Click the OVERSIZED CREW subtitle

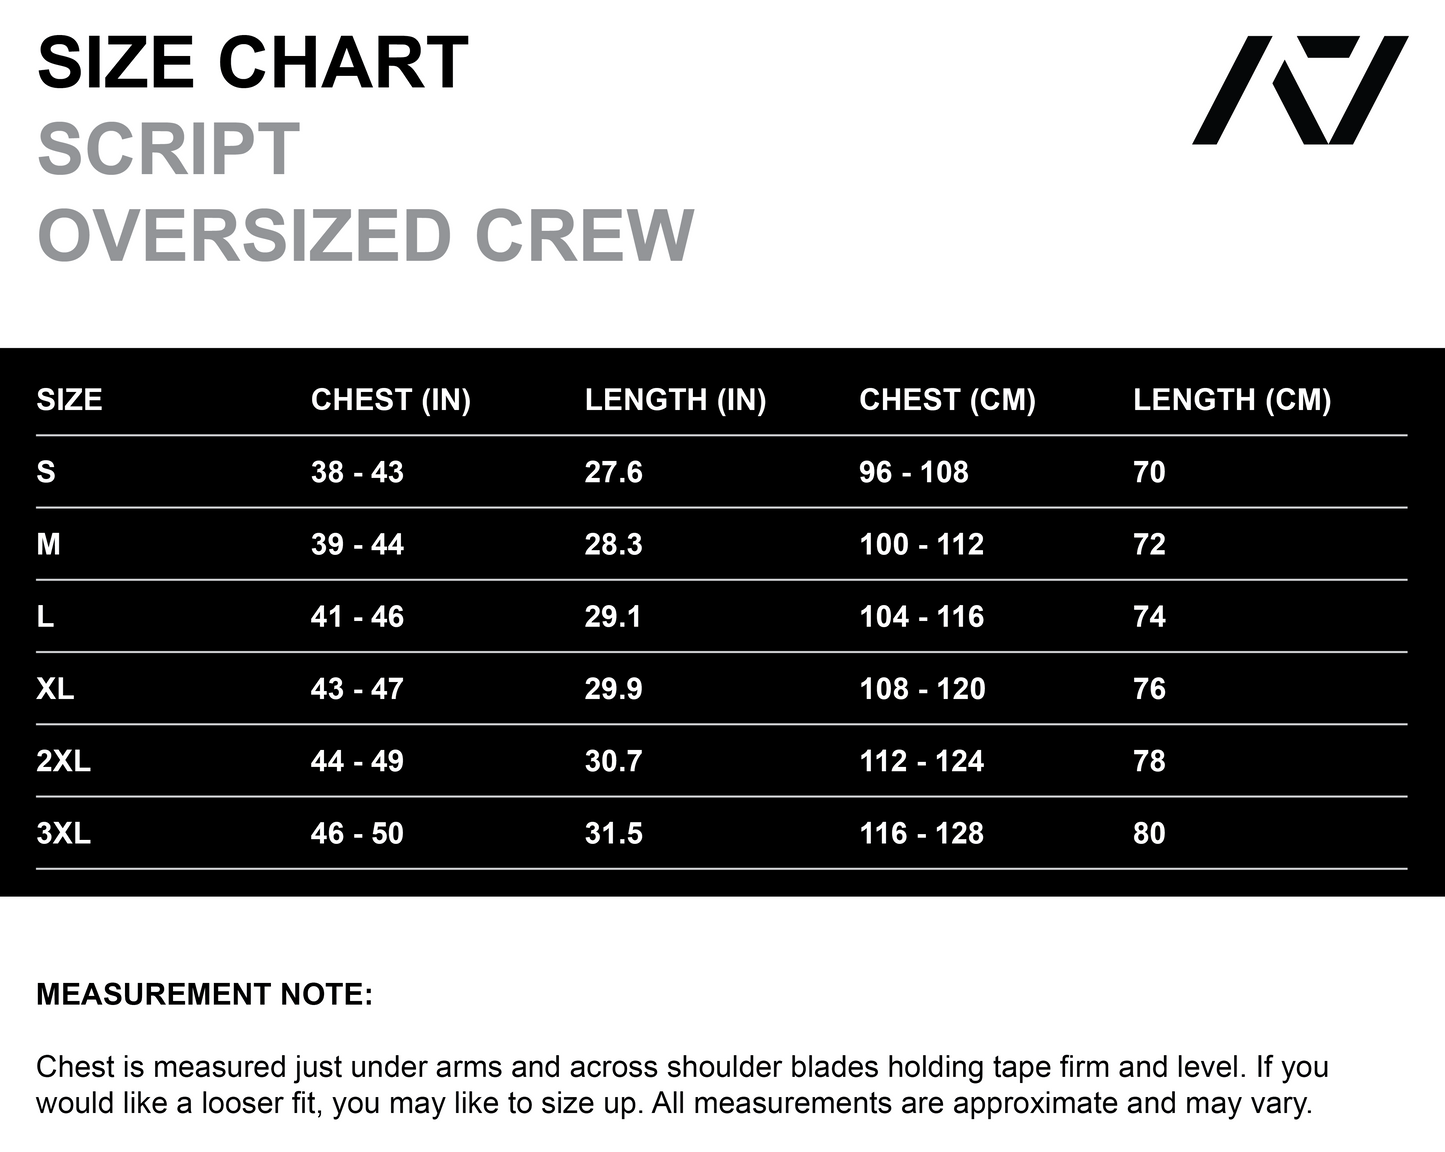[x=365, y=237]
